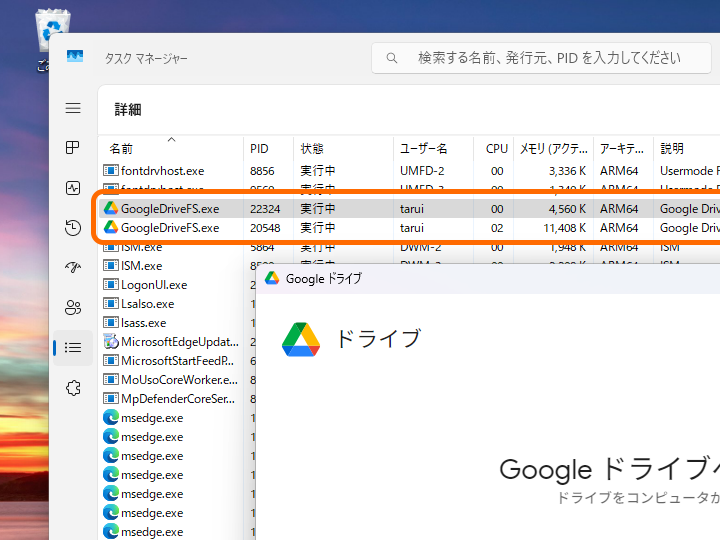Click the Google Drive window title icon
Viewport: 720px width, 540px height.
coord(272,278)
